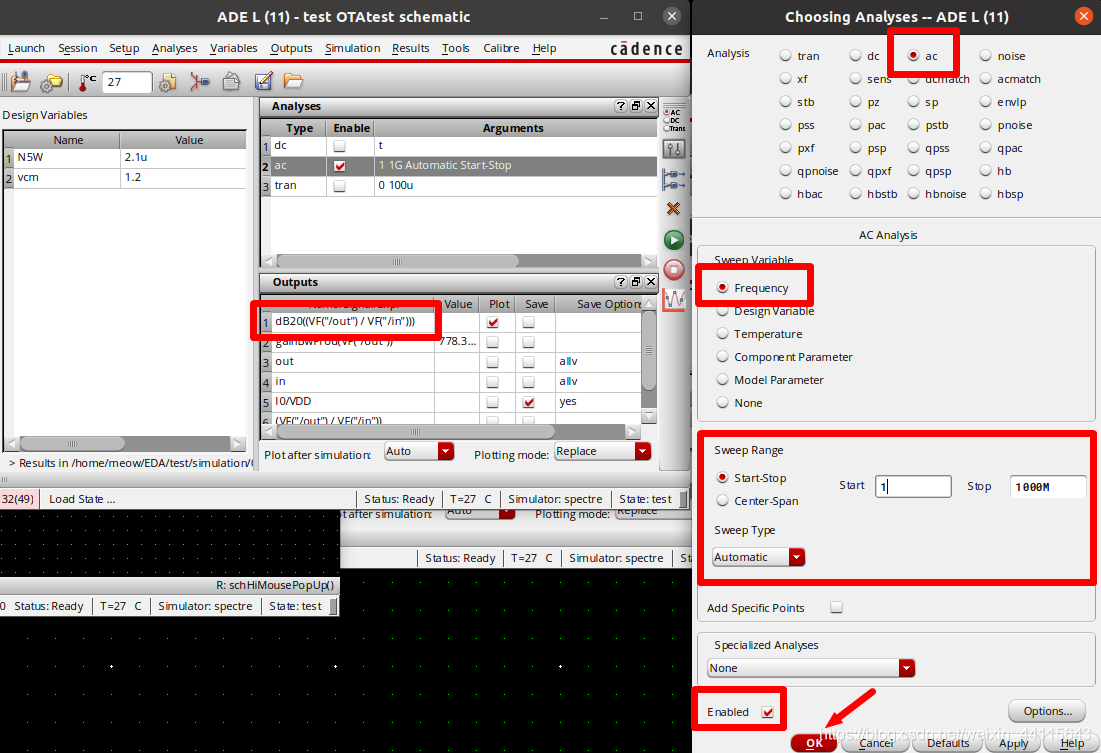1101x753 pixels.
Task: Start simulation with green play button
Action: tap(673, 240)
